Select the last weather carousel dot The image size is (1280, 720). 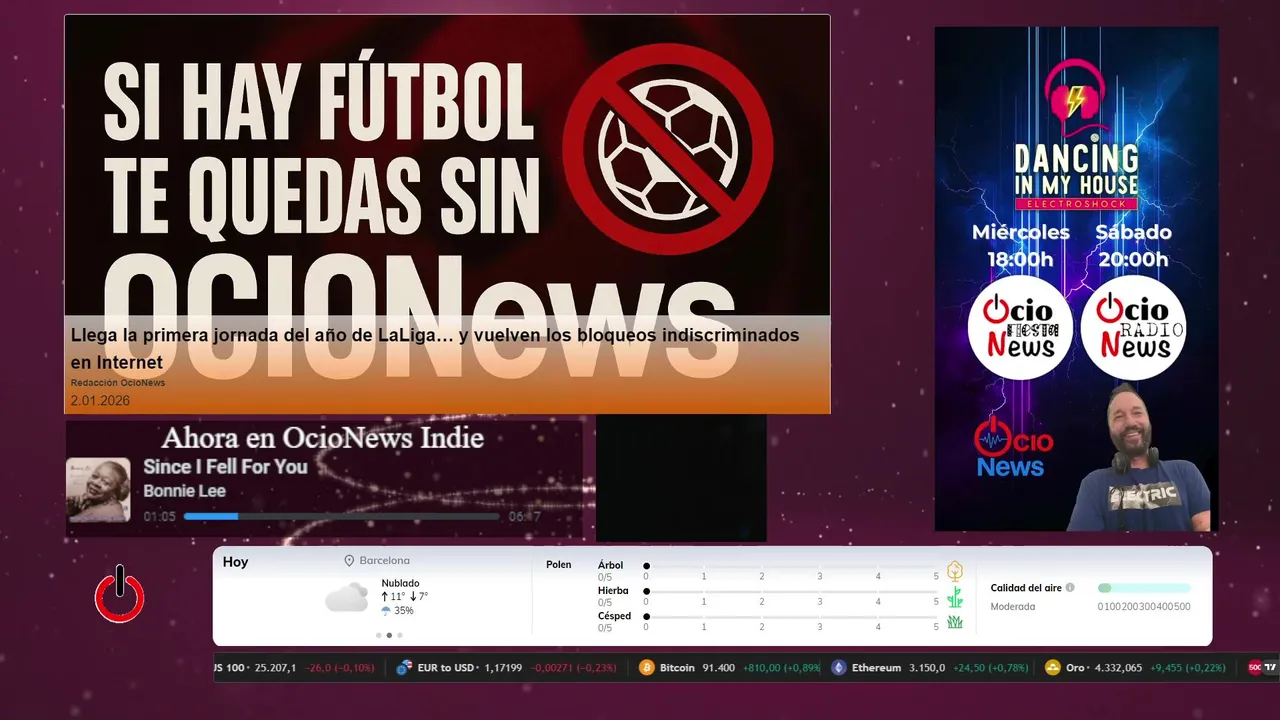click(400, 635)
